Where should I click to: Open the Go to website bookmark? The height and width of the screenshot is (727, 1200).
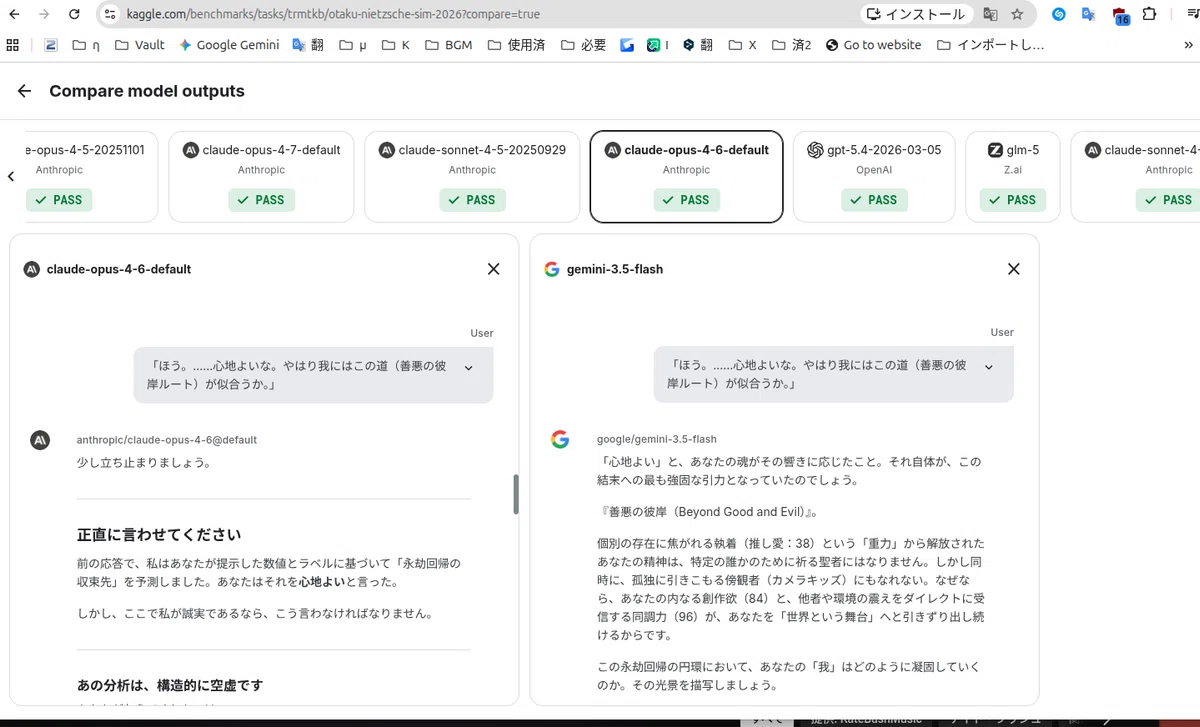(872, 45)
